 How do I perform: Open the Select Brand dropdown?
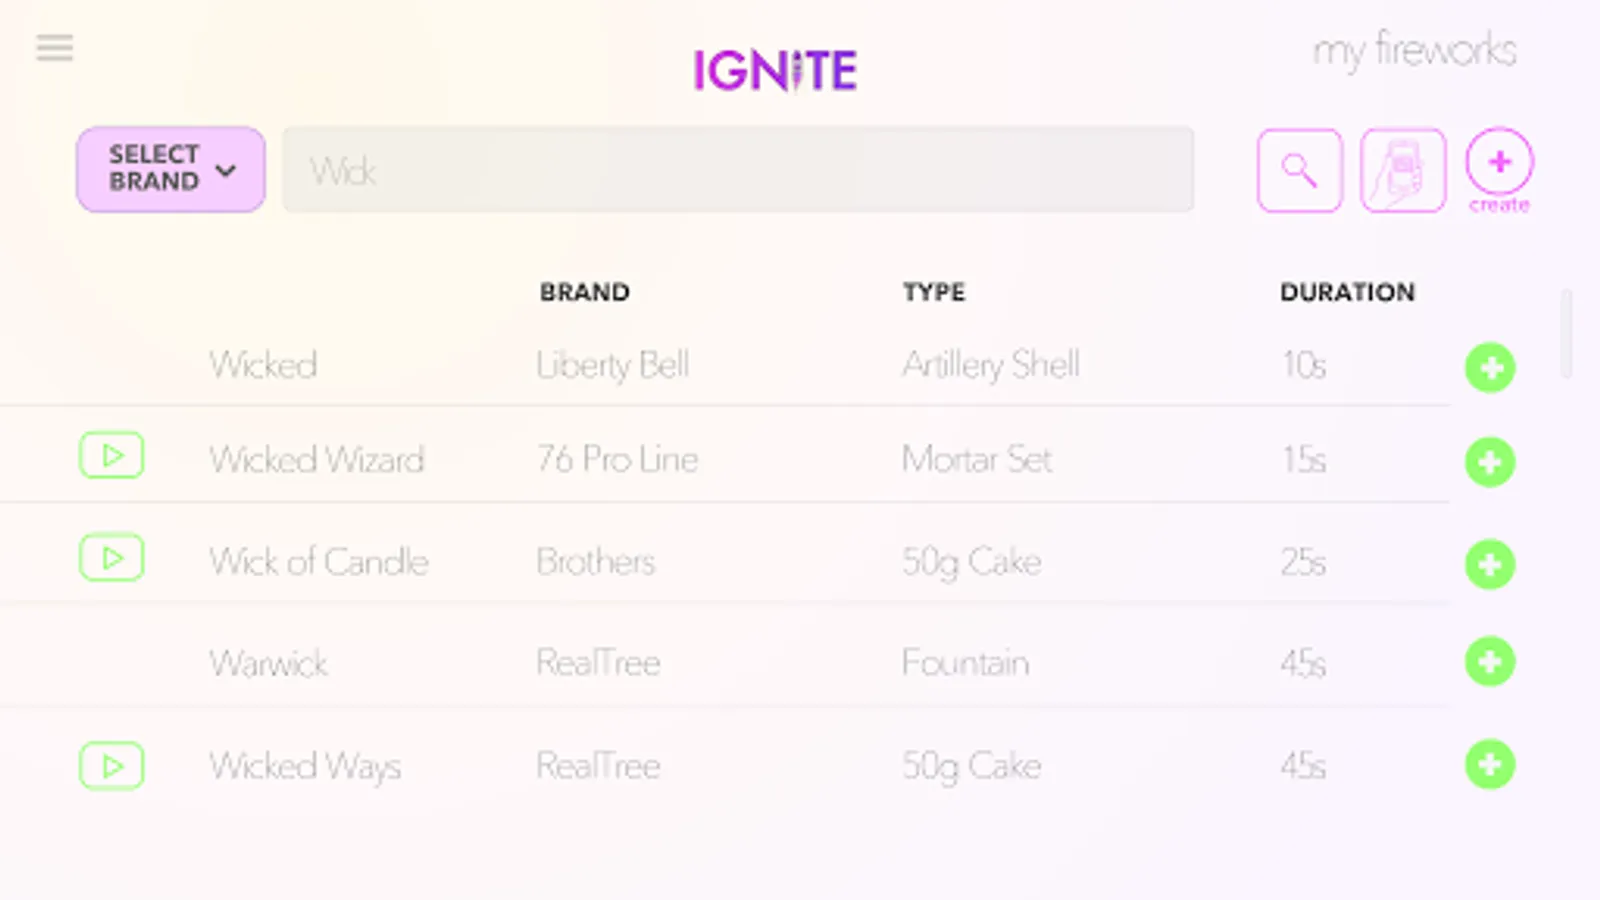(x=171, y=169)
